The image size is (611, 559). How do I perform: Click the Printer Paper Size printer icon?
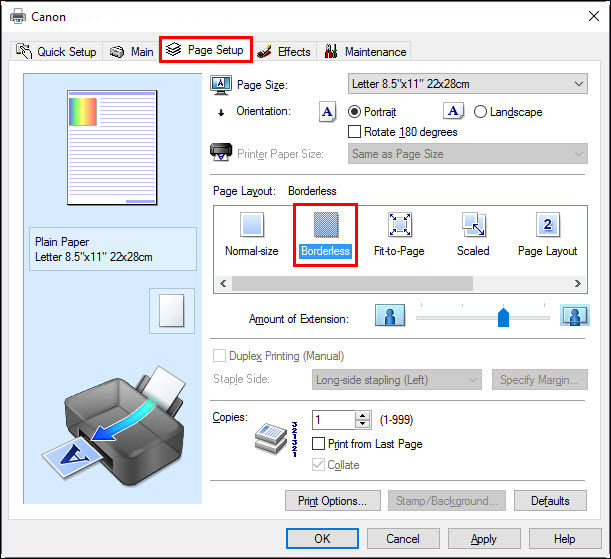point(221,152)
